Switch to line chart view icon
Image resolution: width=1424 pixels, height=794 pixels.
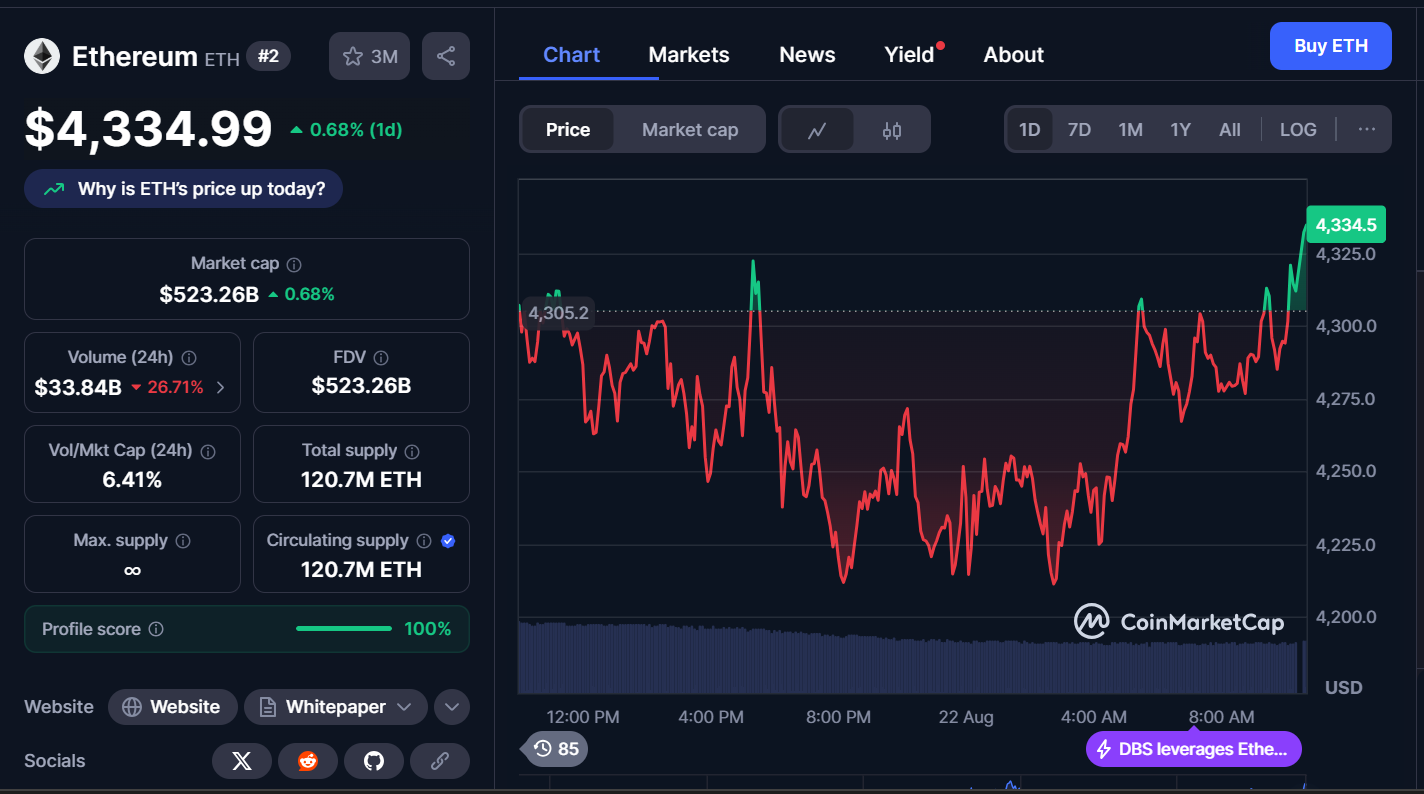(x=817, y=130)
